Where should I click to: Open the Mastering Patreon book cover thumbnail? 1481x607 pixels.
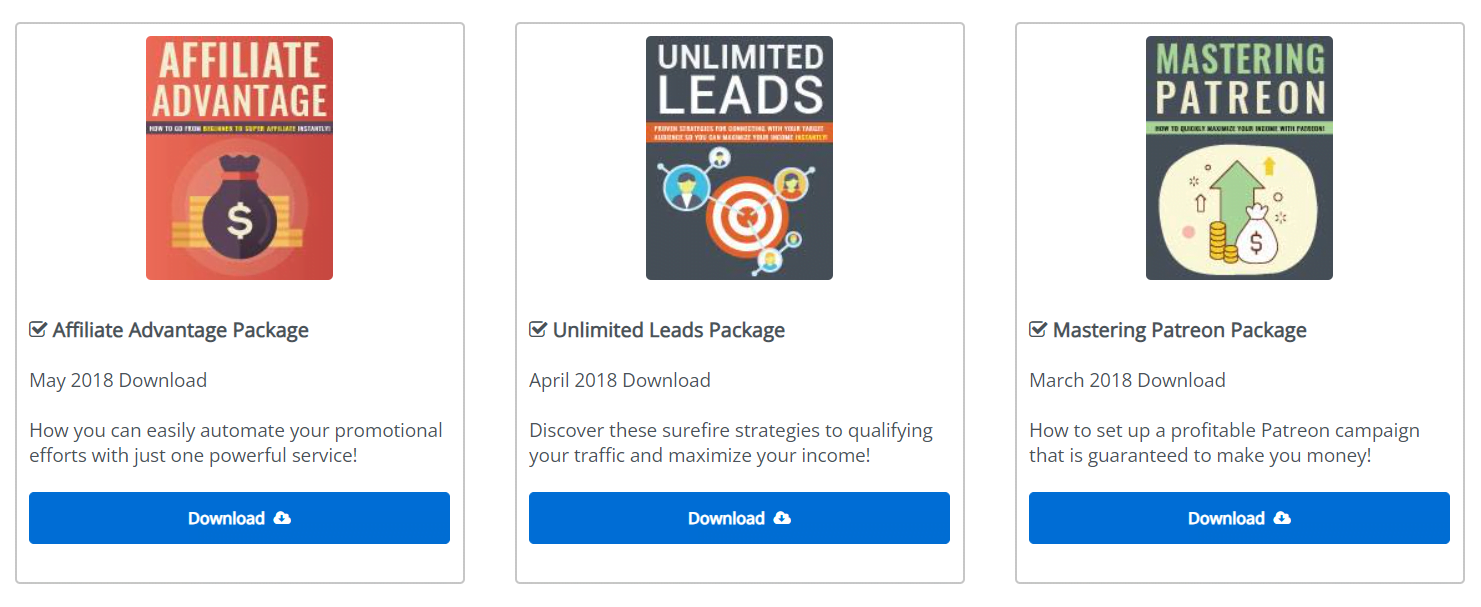point(1239,158)
